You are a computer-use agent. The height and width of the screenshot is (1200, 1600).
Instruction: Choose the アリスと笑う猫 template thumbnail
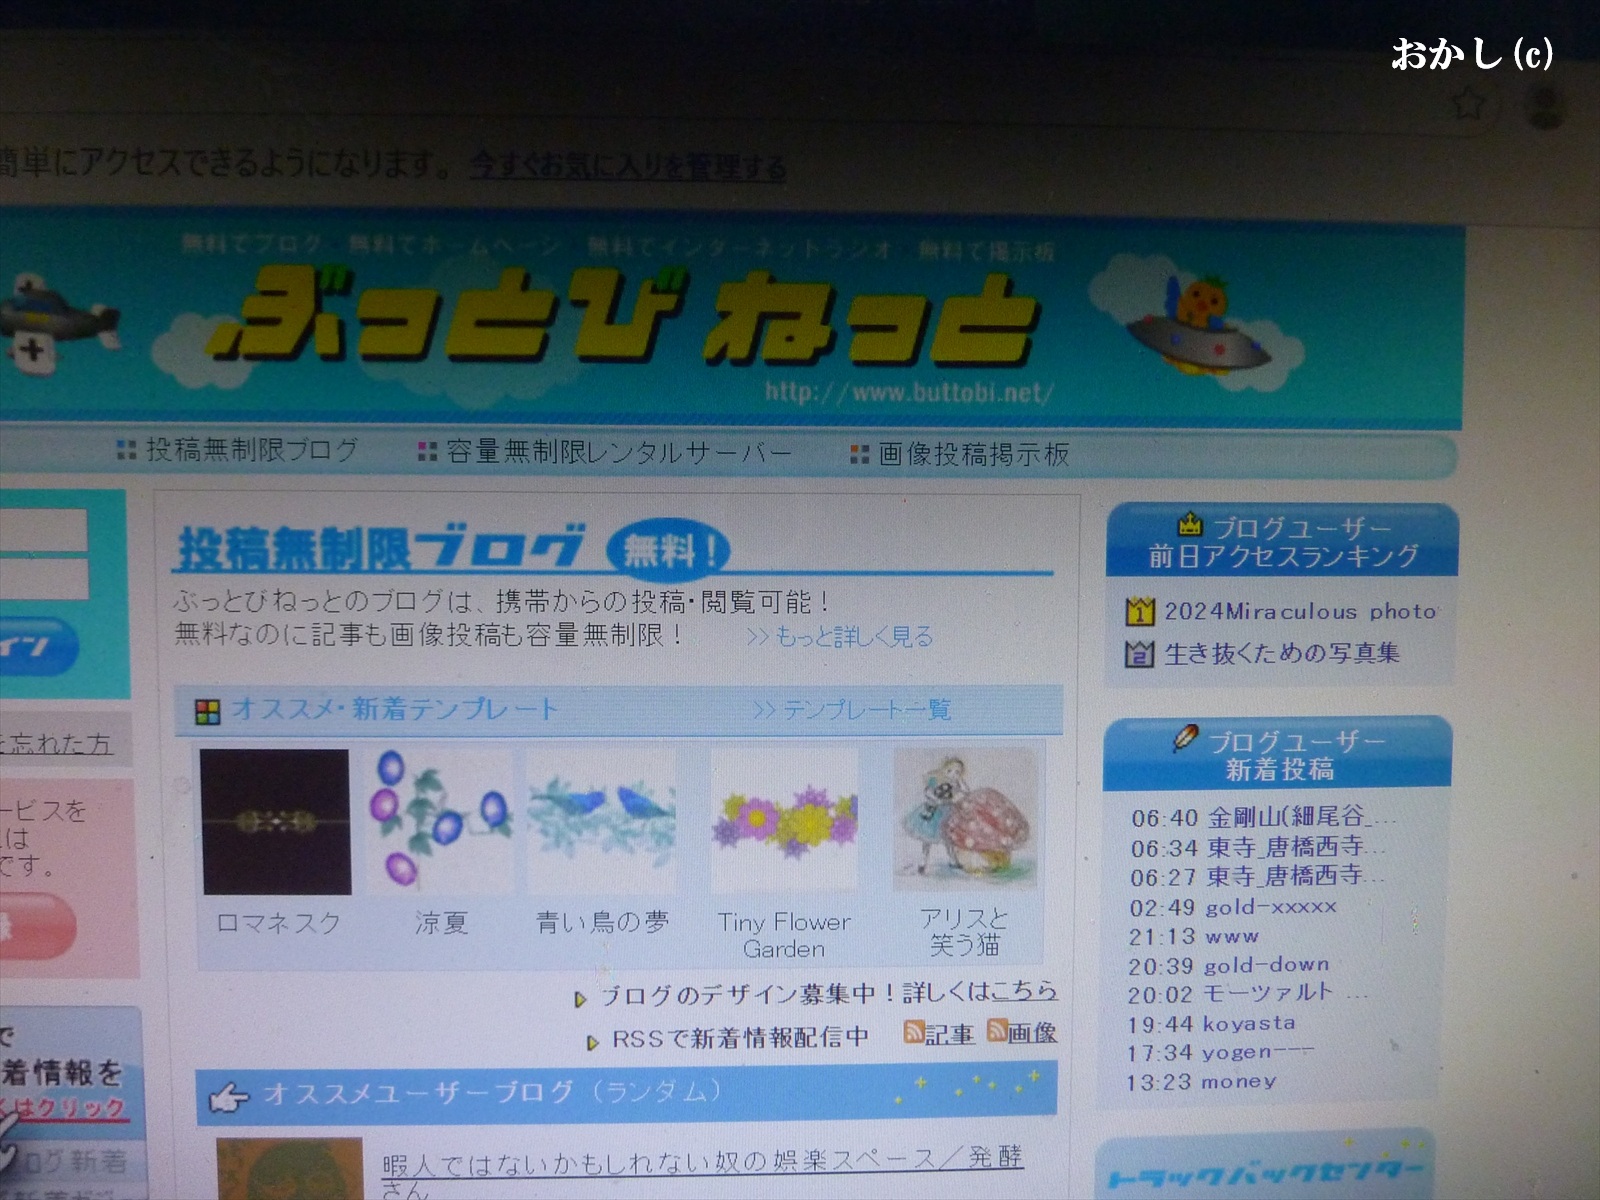tap(964, 820)
